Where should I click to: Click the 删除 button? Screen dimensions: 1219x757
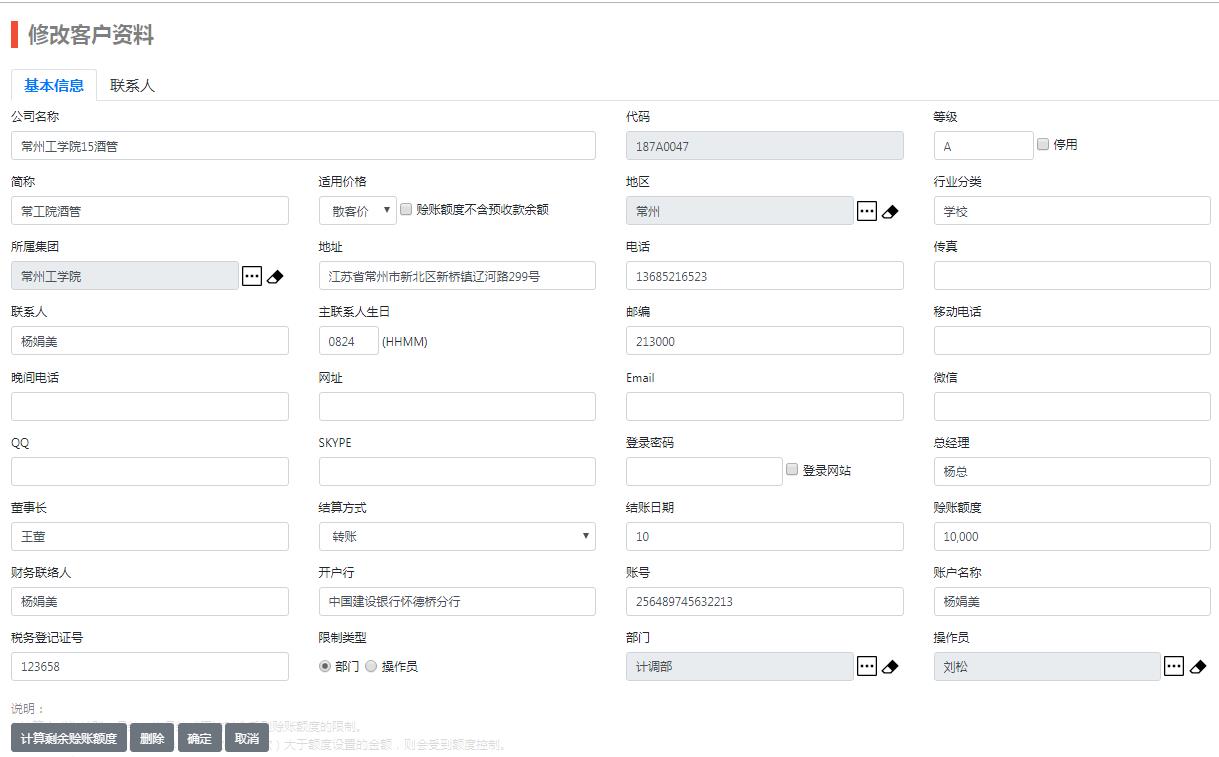tap(152, 738)
